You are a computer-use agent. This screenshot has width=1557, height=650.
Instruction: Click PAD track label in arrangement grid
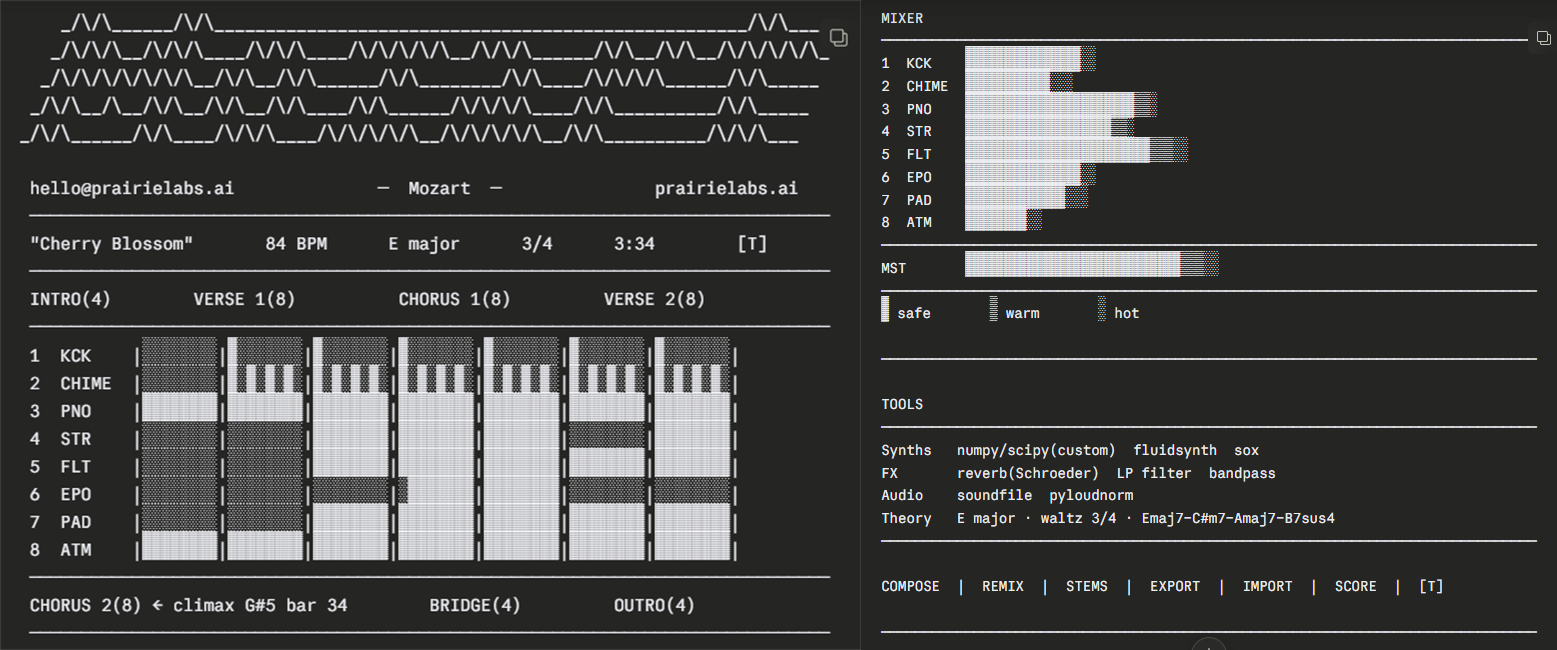[75, 522]
